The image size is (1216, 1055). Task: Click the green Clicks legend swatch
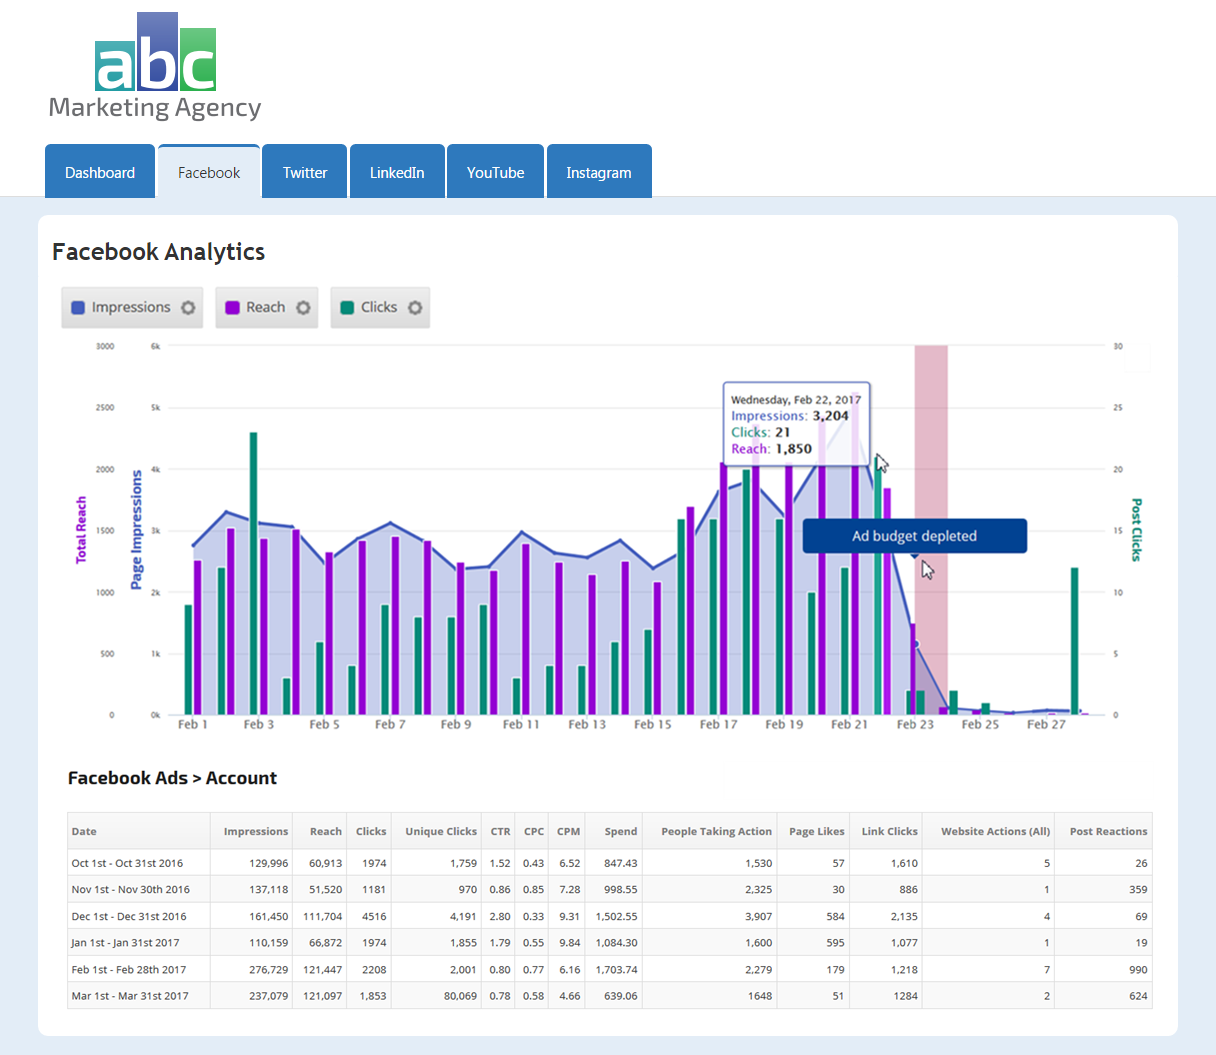pyautogui.click(x=348, y=308)
